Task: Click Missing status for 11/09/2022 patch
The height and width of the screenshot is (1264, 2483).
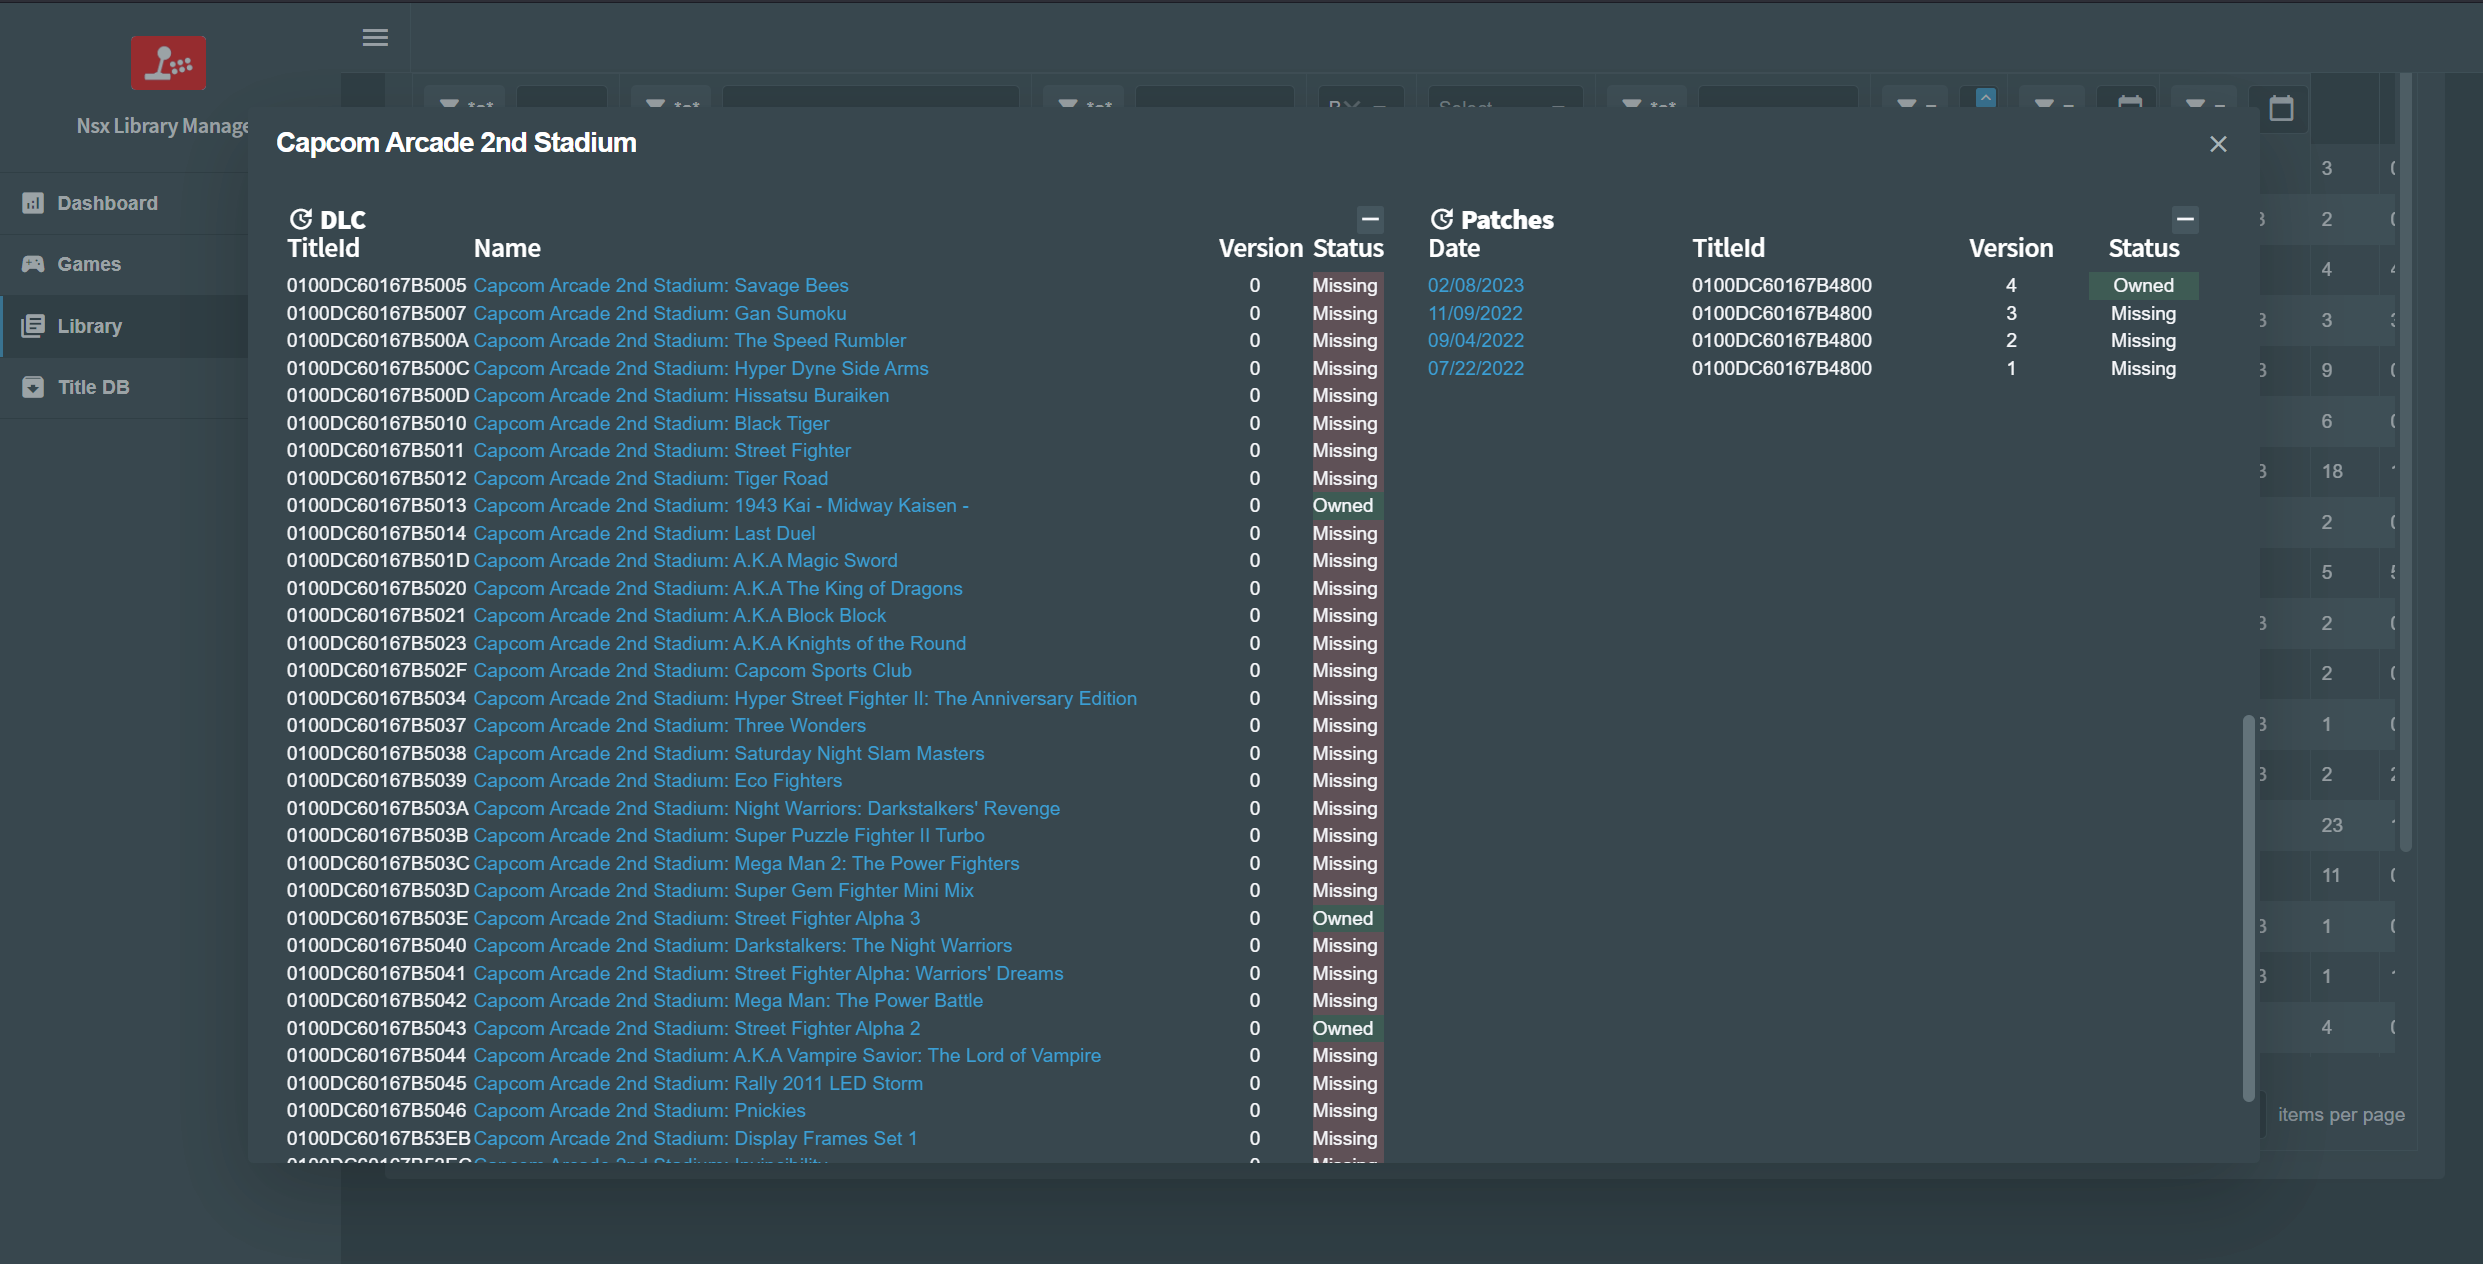Action: (2143, 313)
